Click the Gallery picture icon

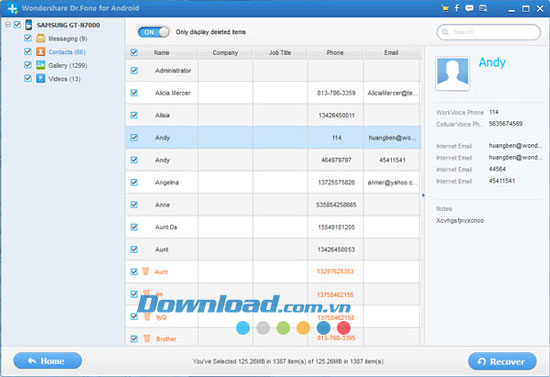(x=41, y=65)
